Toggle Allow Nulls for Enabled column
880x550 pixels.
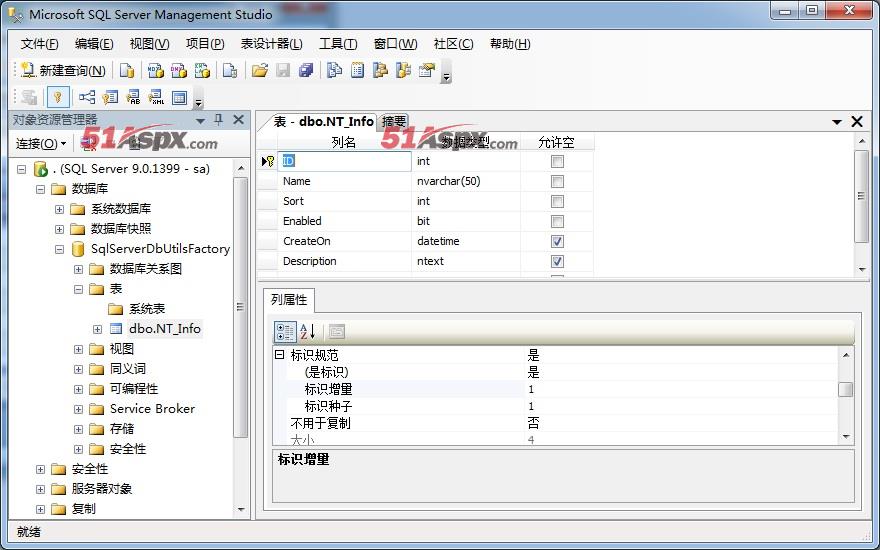(557, 221)
